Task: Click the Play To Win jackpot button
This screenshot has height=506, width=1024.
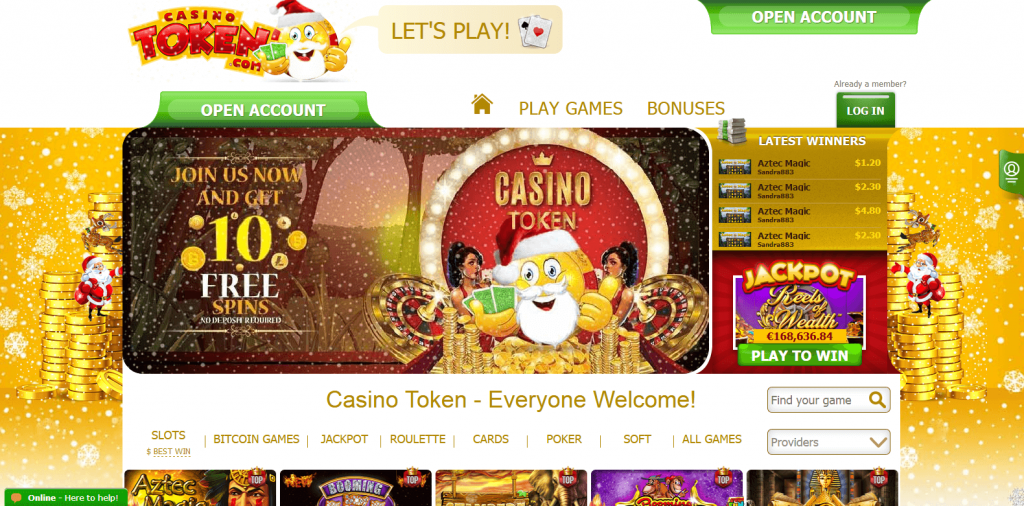Action: [799, 356]
